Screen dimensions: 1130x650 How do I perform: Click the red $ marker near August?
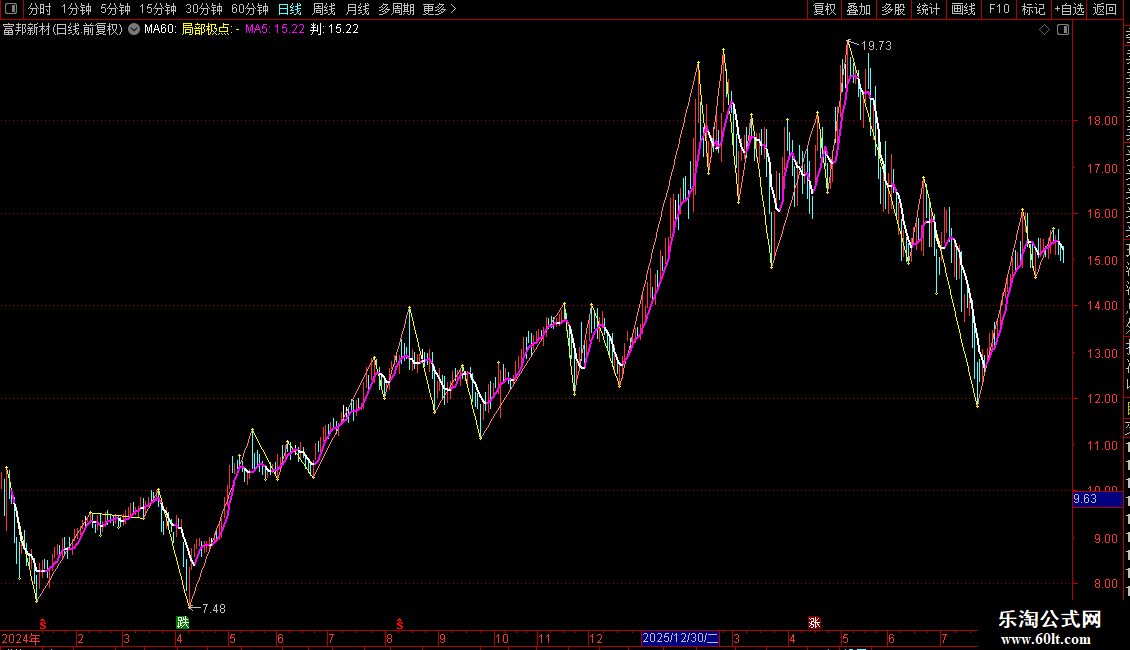[x=400, y=624]
